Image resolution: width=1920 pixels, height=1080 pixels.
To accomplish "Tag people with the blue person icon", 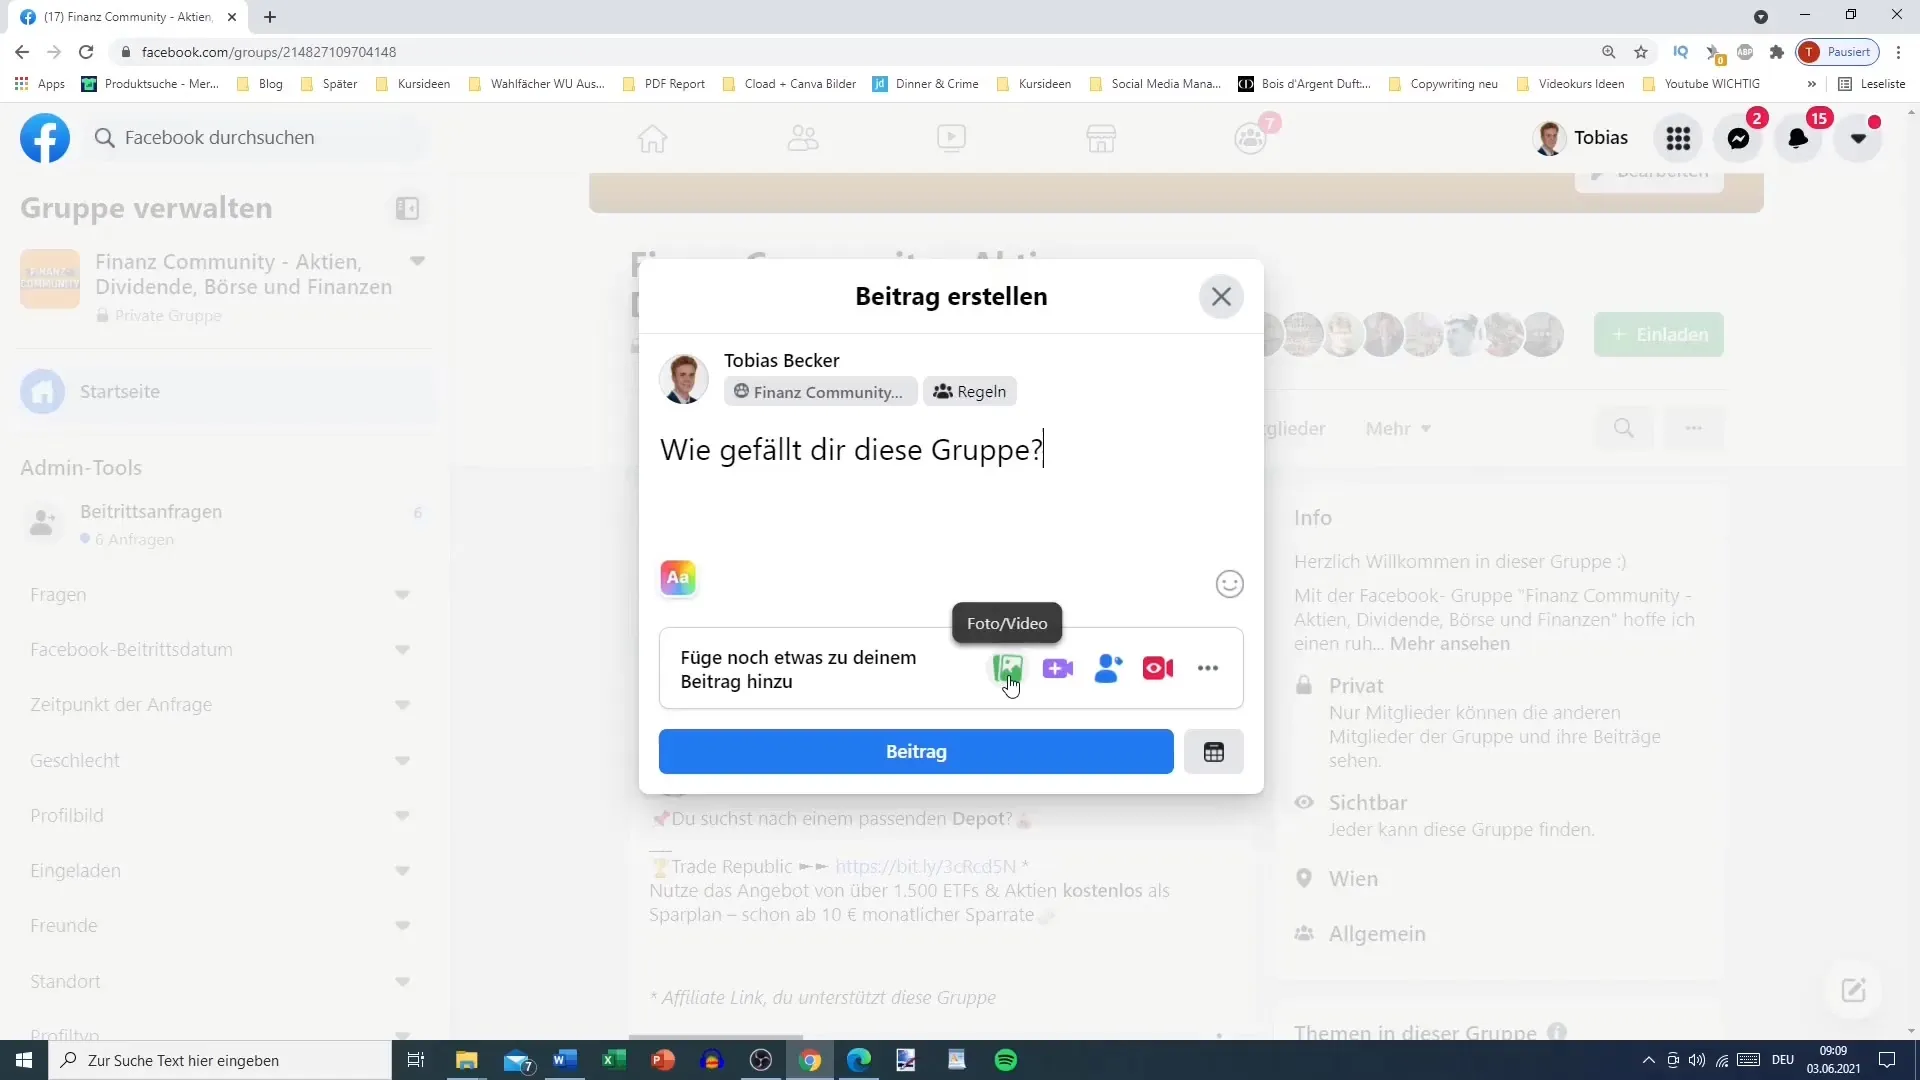I will coord(1108,668).
